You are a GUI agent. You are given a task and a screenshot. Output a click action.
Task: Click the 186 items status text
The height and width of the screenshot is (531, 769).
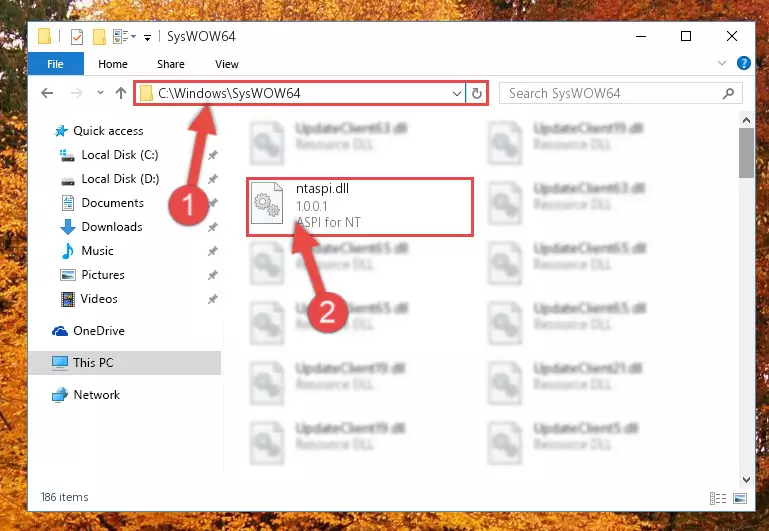pos(64,497)
